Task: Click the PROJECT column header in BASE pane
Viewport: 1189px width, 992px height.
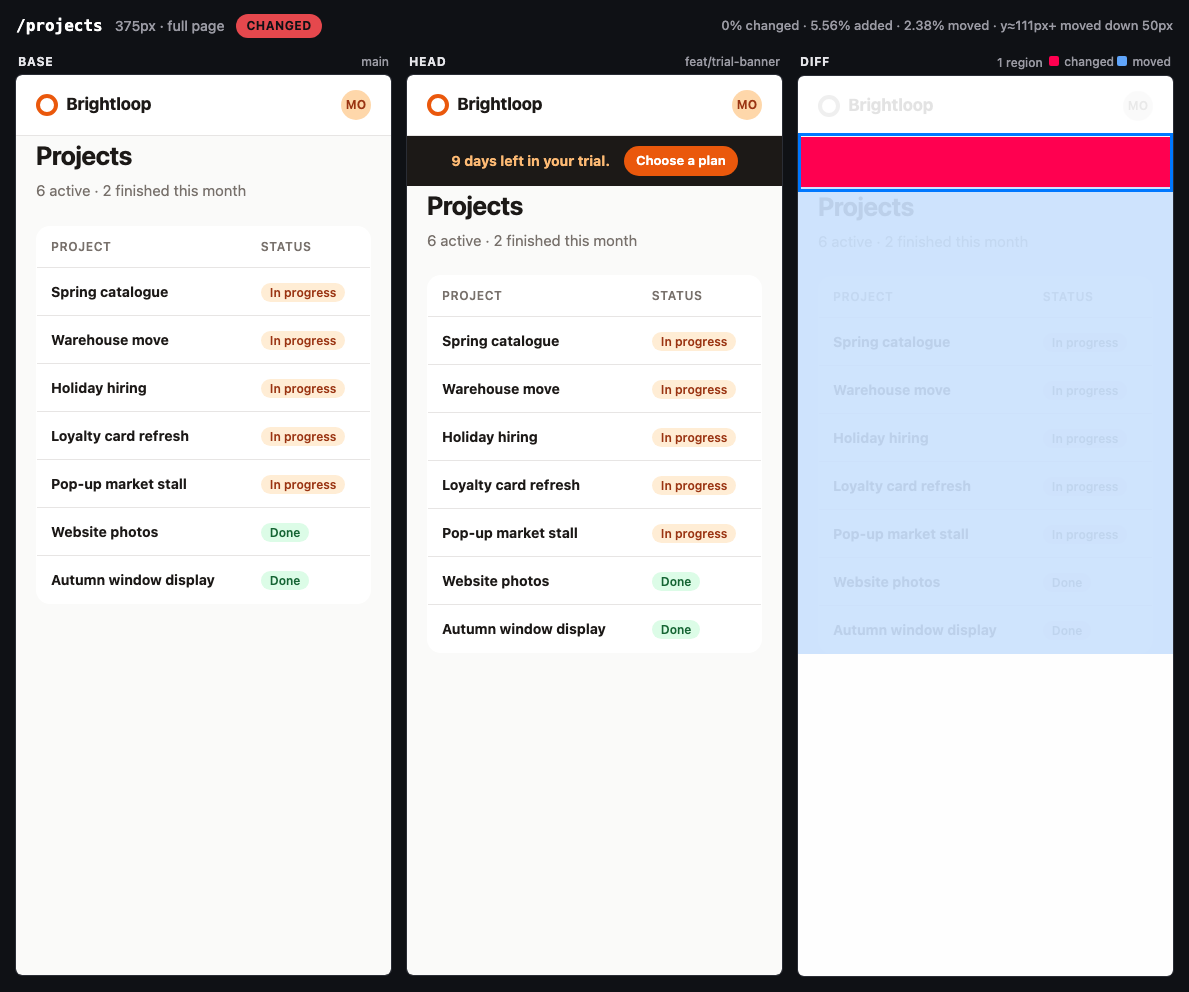Action: [81, 246]
